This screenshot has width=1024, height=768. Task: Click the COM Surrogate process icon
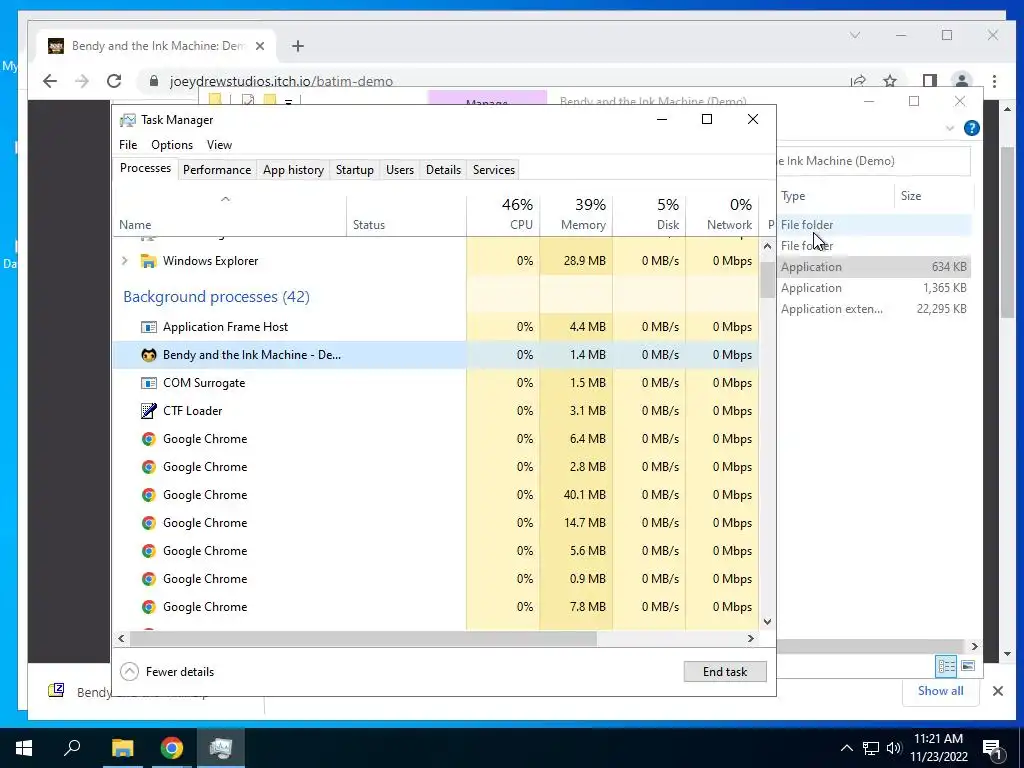[x=149, y=383]
